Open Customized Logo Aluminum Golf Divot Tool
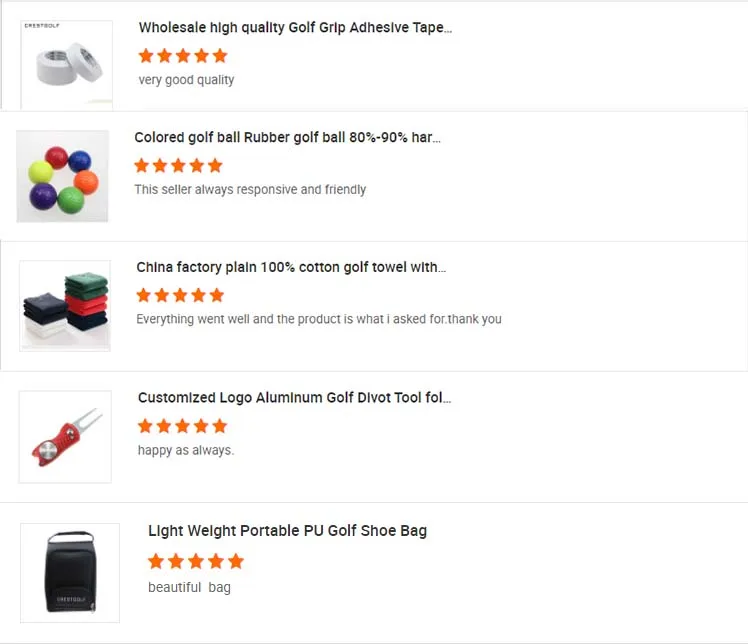Image resolution: width=748 pixels, height=644 pixels. click(x=294, y=398)
